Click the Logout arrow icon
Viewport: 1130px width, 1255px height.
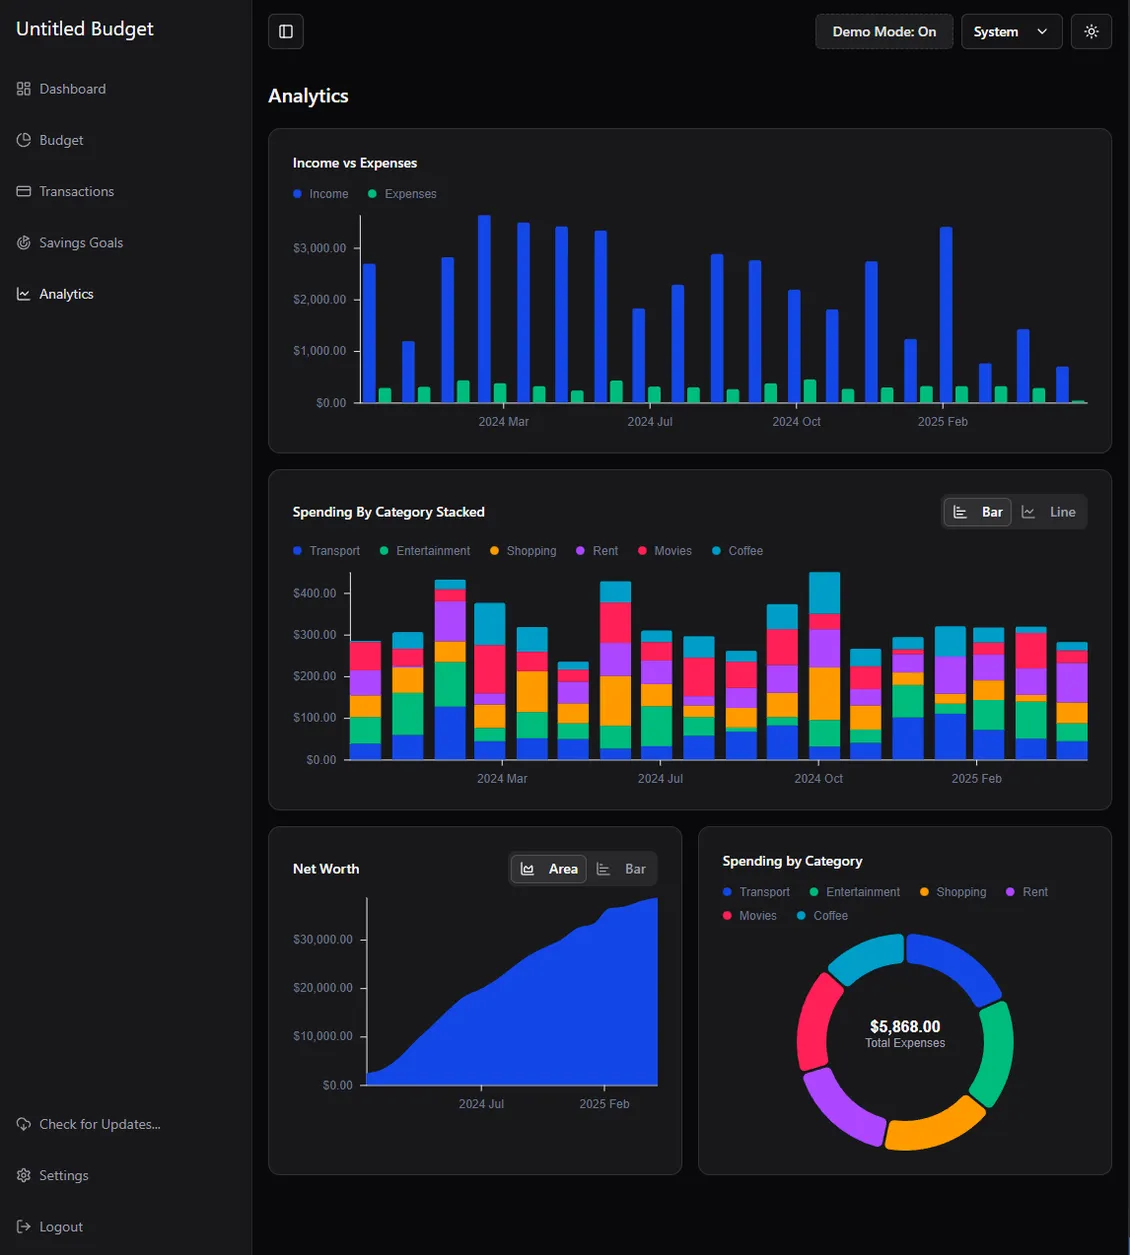coord(24,1227)
